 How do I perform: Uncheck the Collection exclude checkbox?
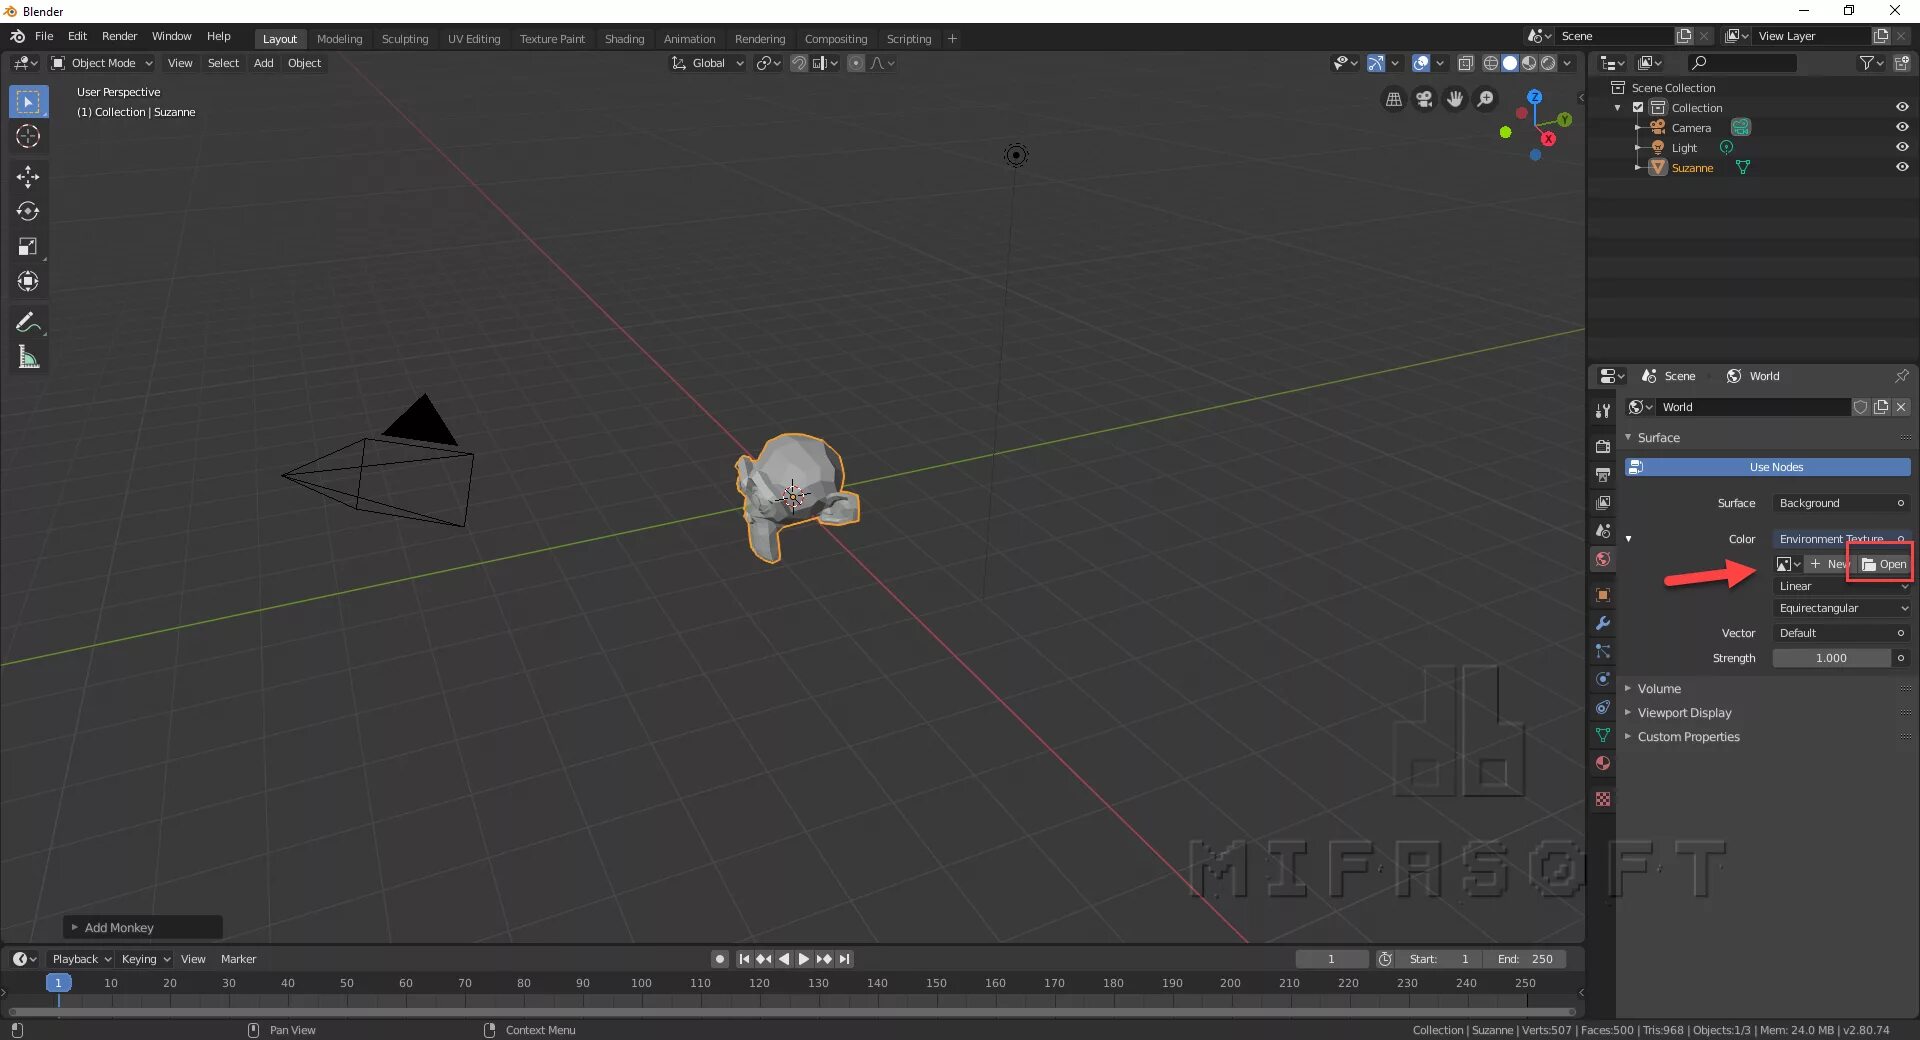[x=1638, y=108]
